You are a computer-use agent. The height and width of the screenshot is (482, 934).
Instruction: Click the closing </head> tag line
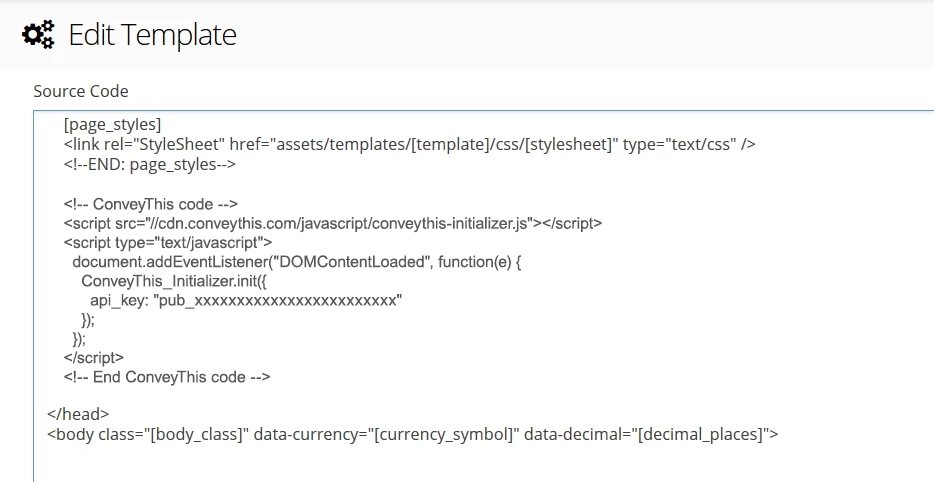click(x=78, y=414)
